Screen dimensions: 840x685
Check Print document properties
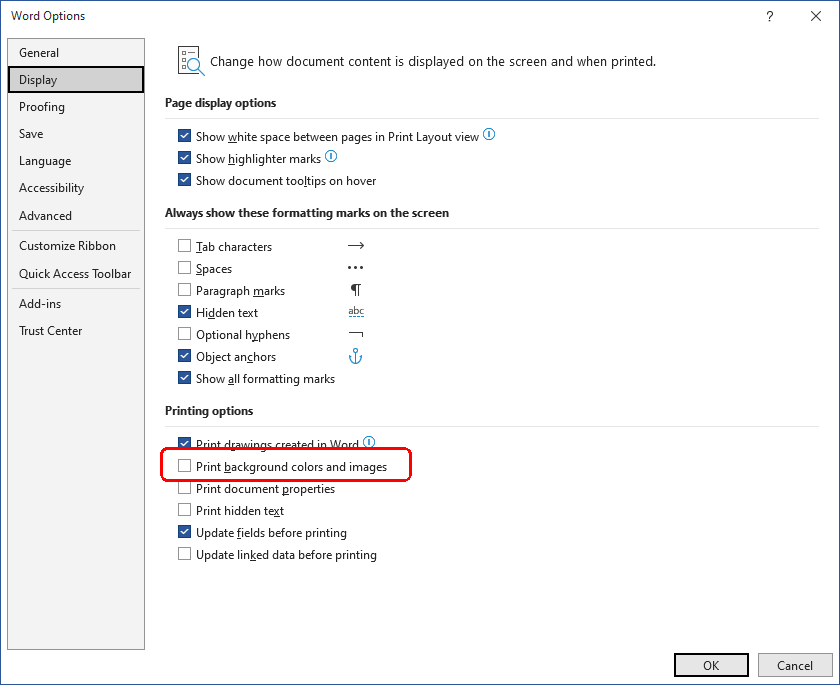pos(184,488)
